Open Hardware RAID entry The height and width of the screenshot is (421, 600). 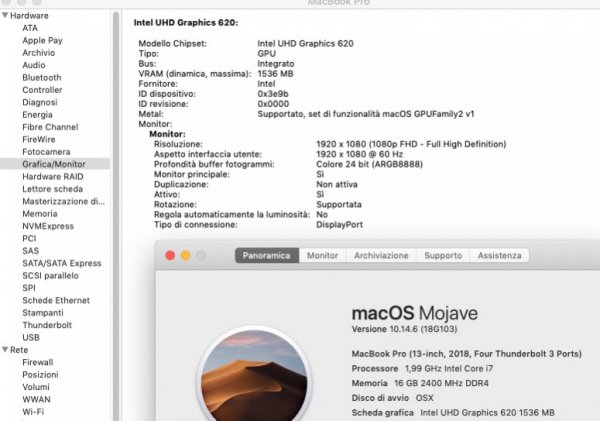pyautogui.click(x=53, y=176)
